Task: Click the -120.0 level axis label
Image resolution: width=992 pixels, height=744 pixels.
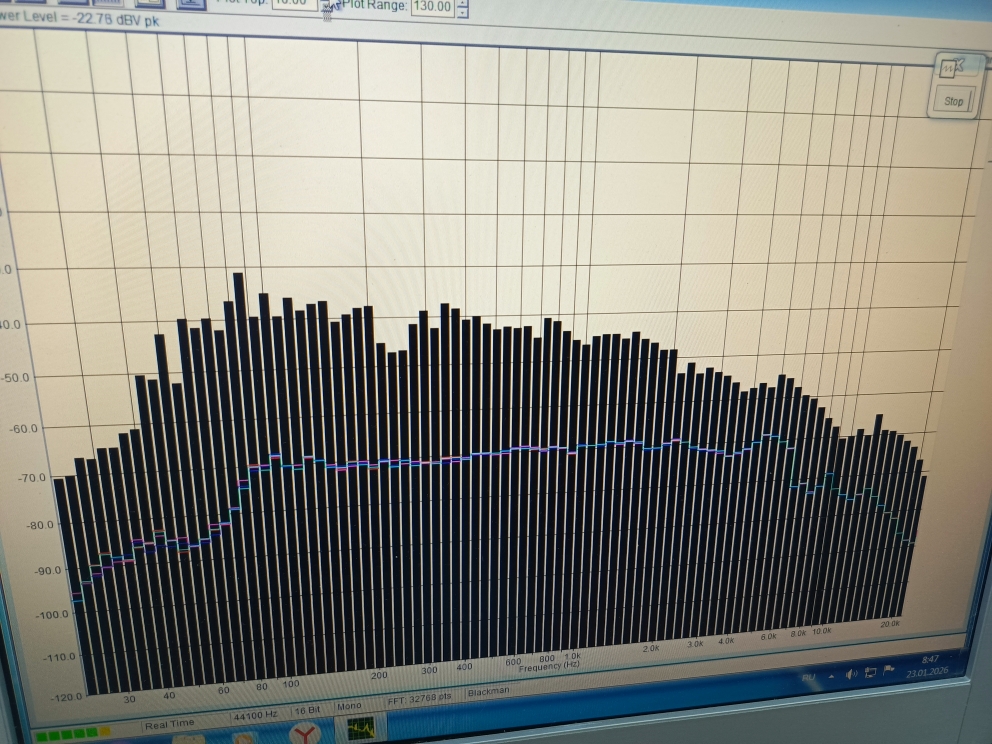Action: pos(66,697)
